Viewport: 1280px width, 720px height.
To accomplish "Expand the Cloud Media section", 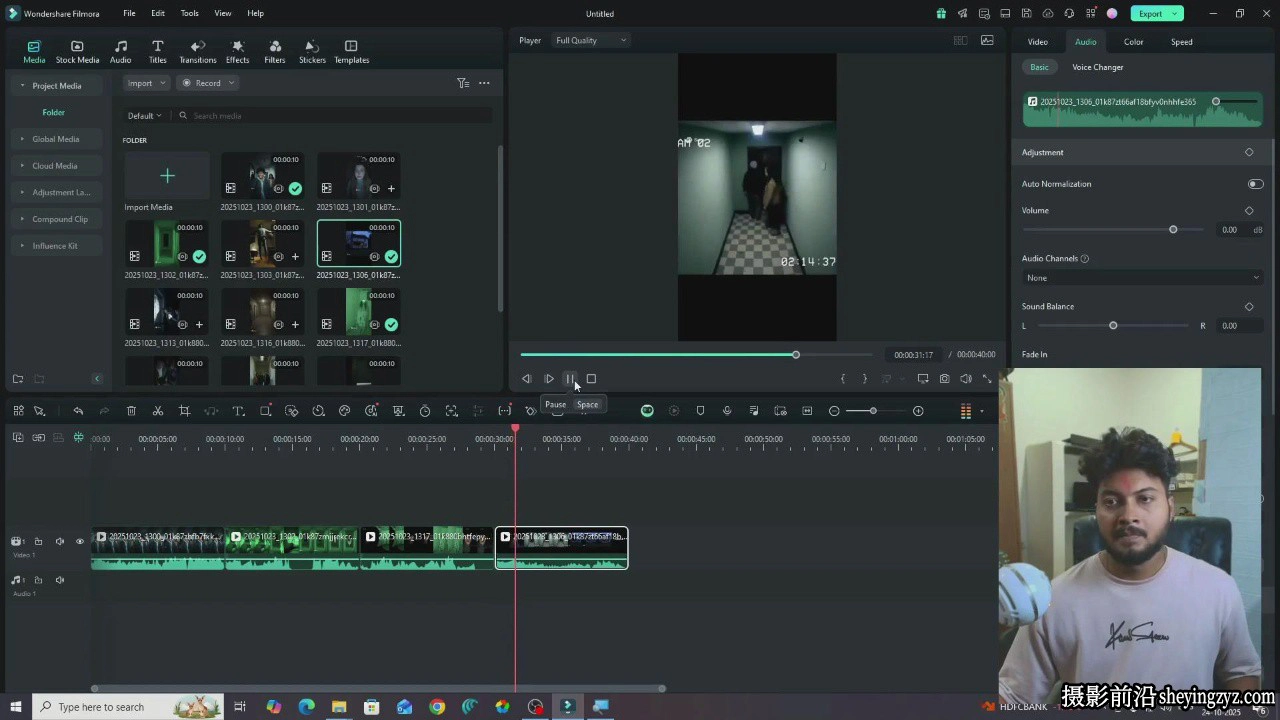I will pos(54,166).
